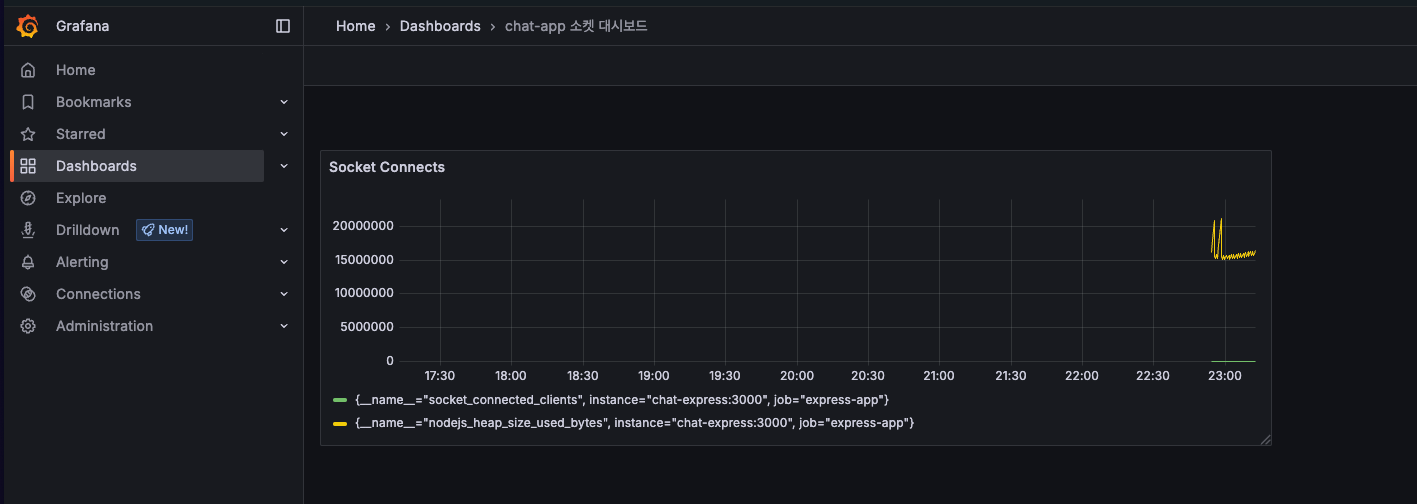Click the Home house icon in sidebar

point(28,70)
